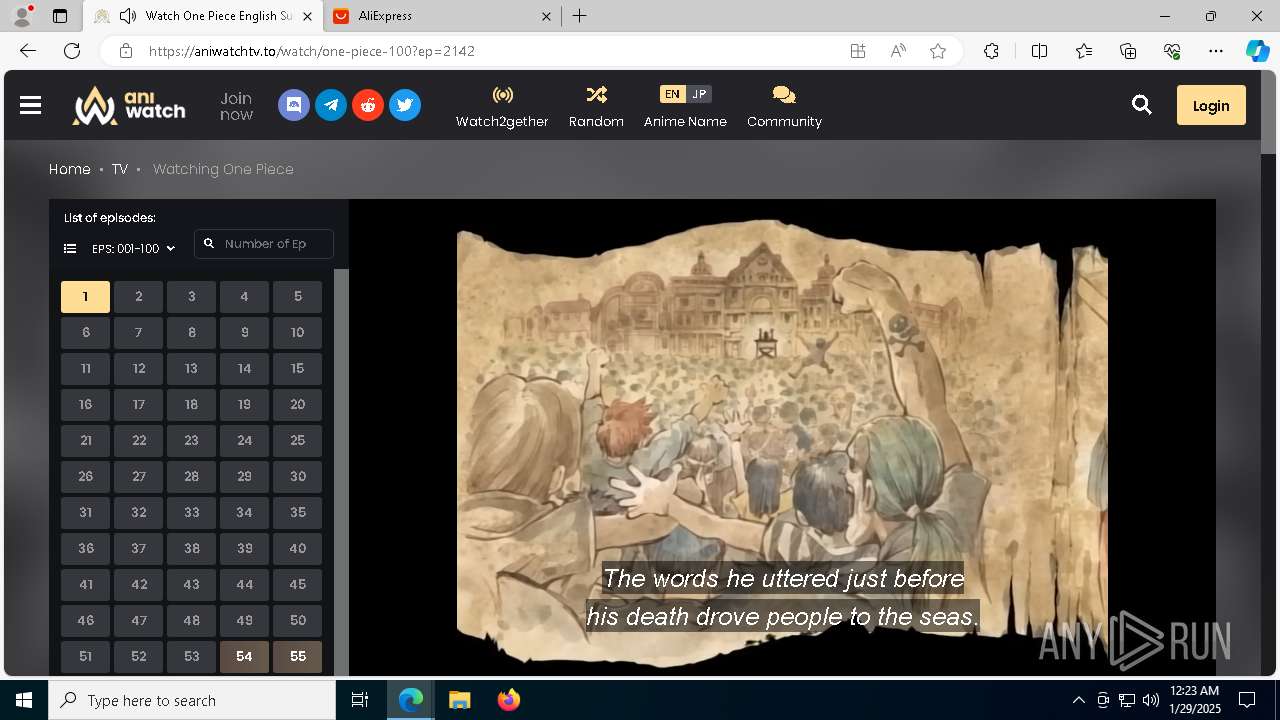
Task: Open the clock showing 12:23 AM
Action: [1194, 700]
